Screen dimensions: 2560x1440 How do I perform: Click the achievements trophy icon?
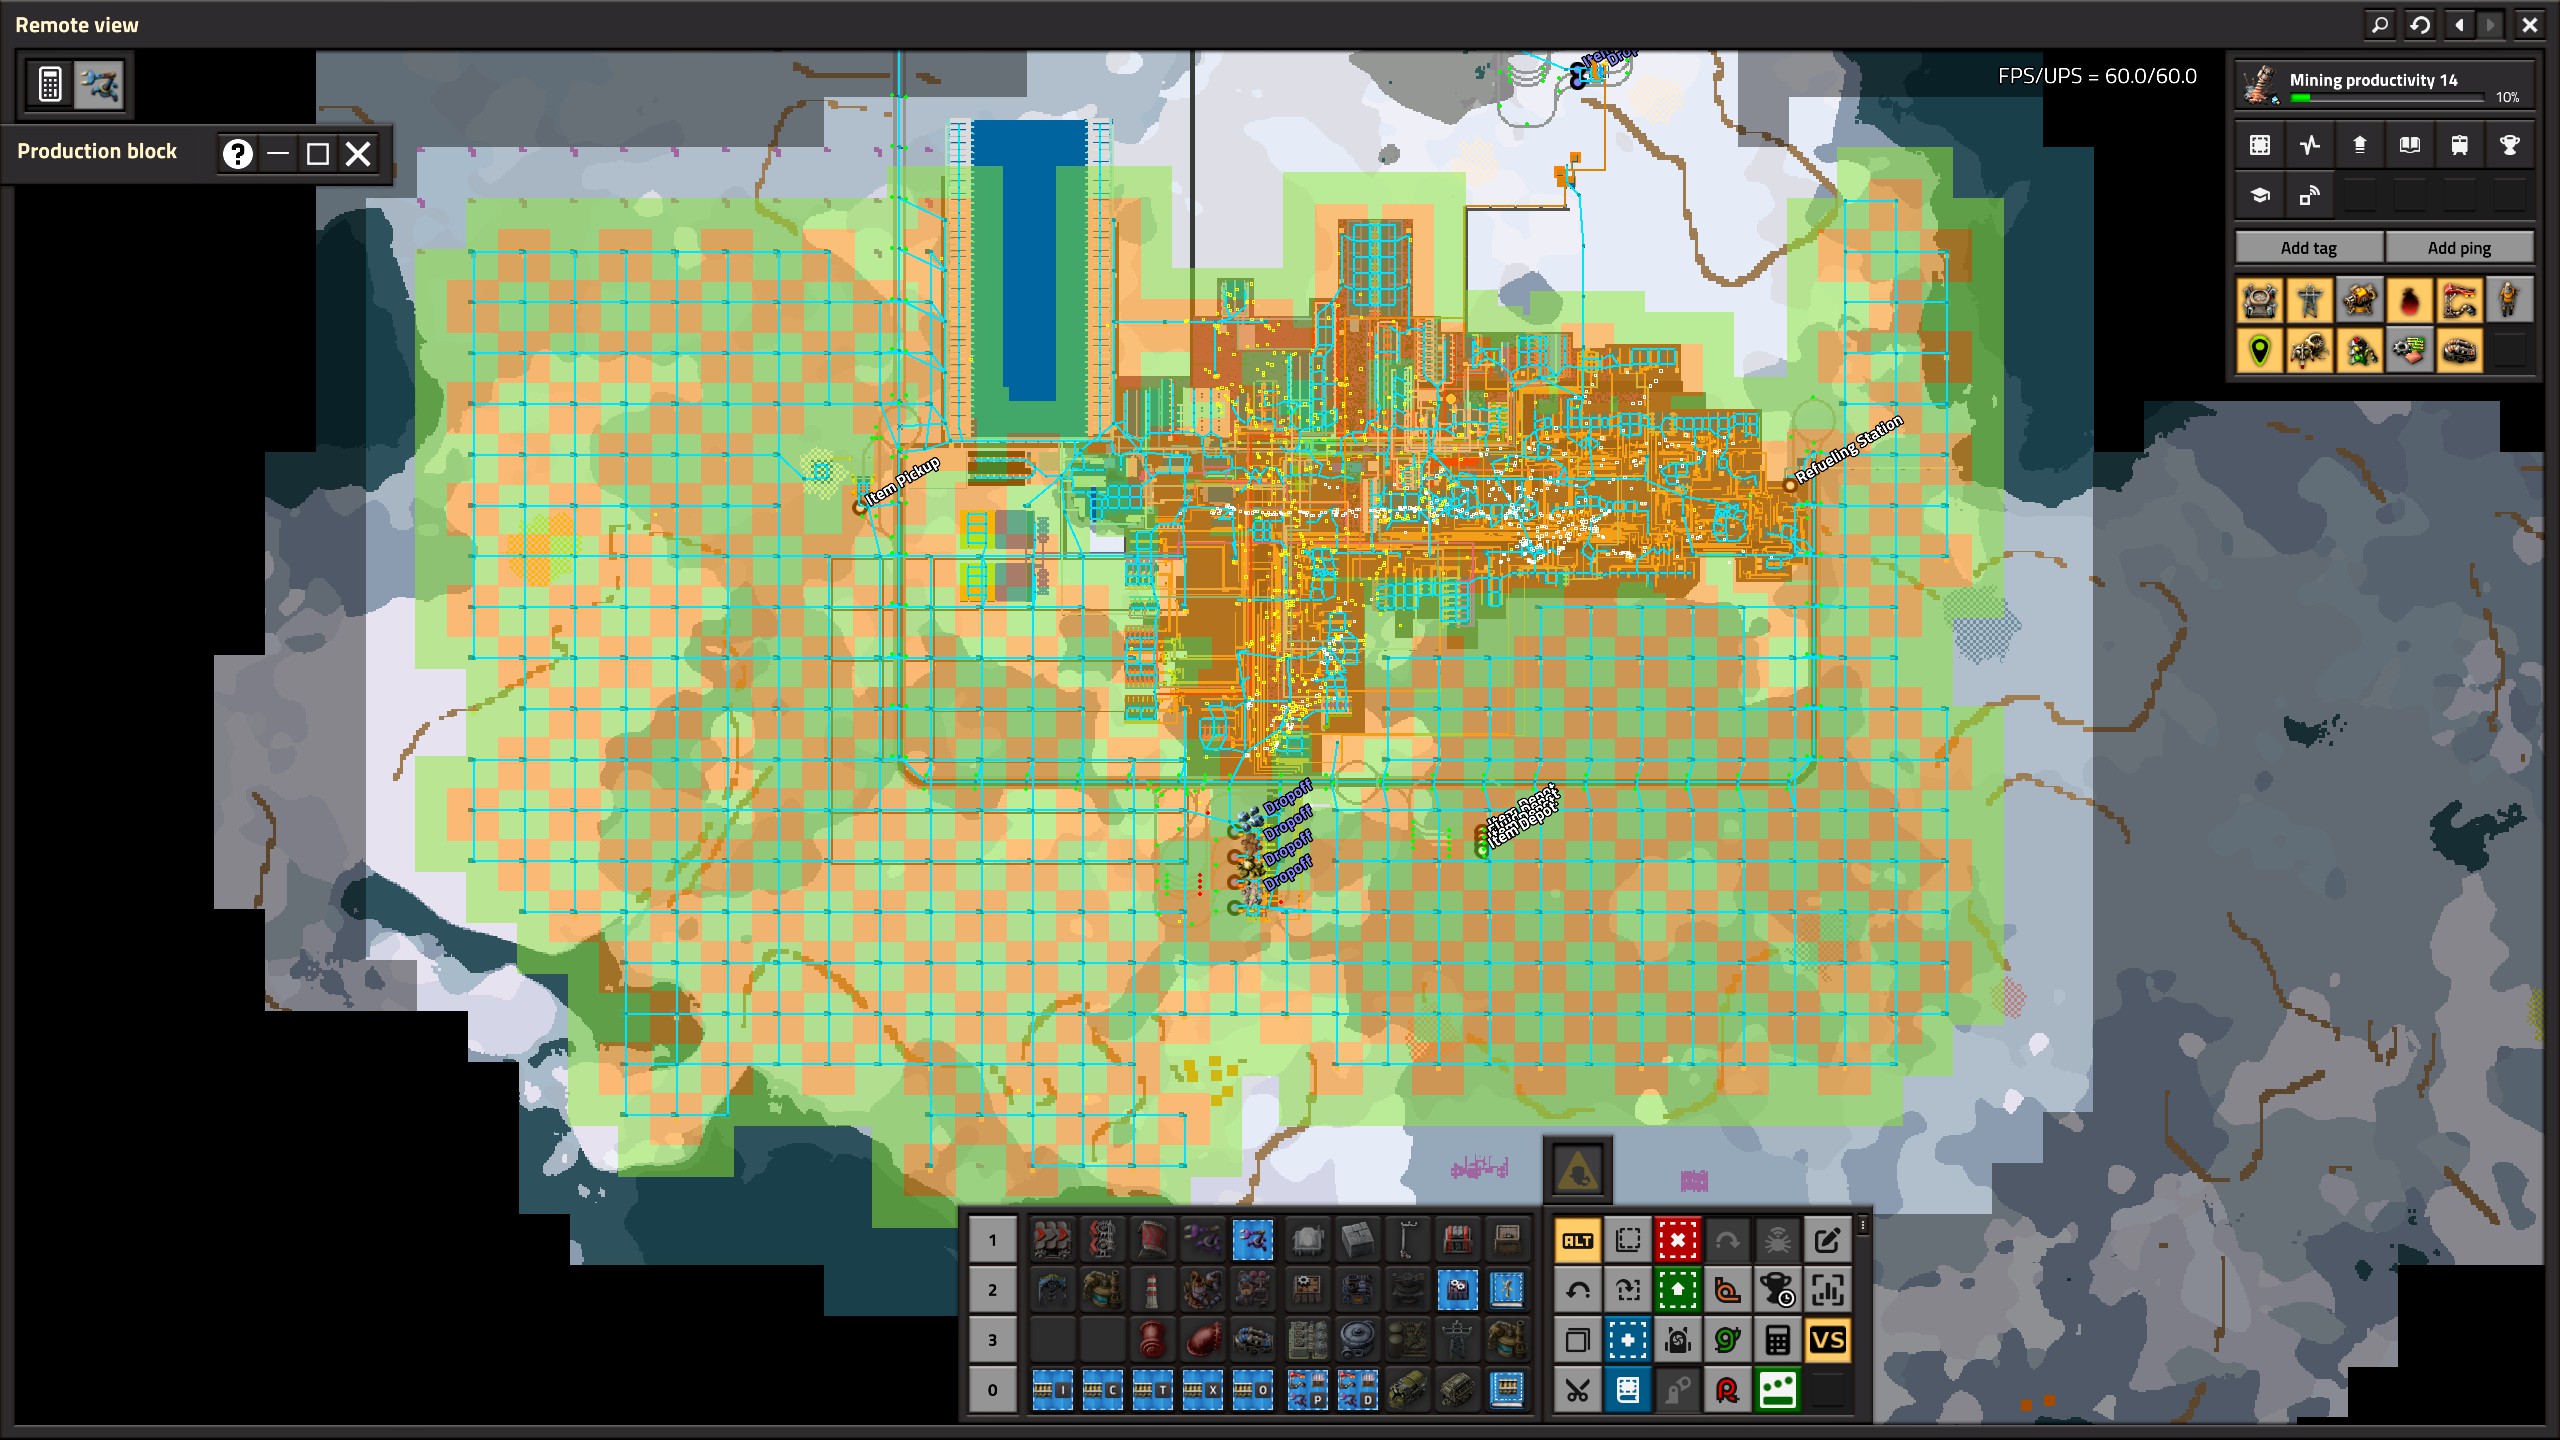pyautogui.click(x=2509, y=145)
